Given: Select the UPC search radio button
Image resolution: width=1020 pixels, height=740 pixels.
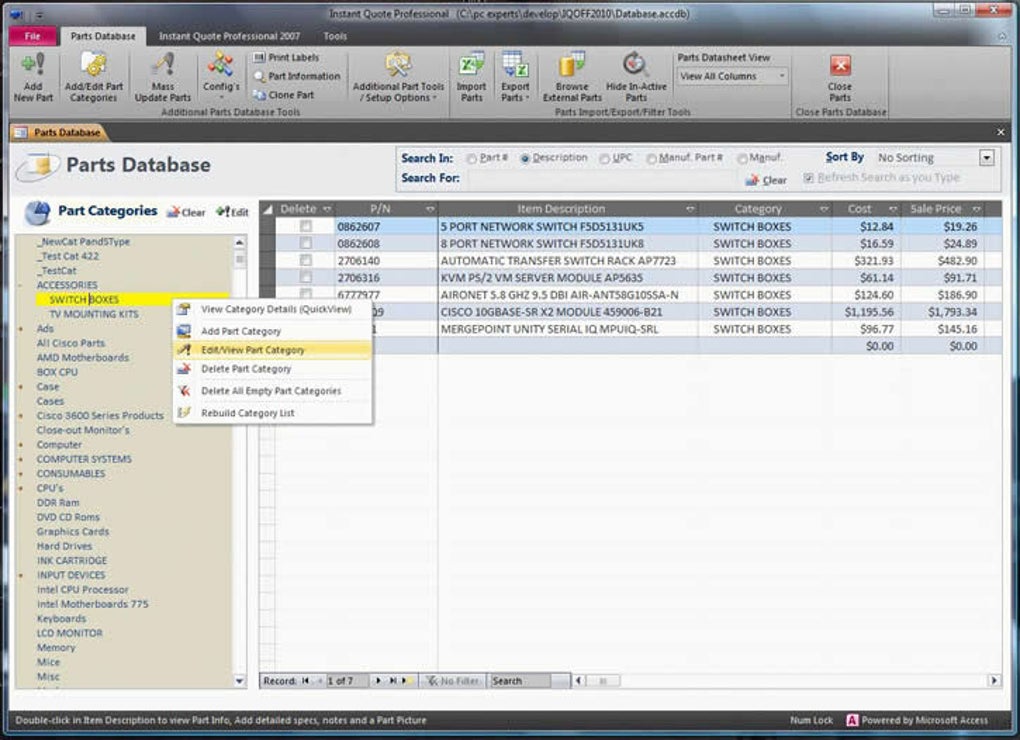Looking at the screenshot, I should point(605,159).
